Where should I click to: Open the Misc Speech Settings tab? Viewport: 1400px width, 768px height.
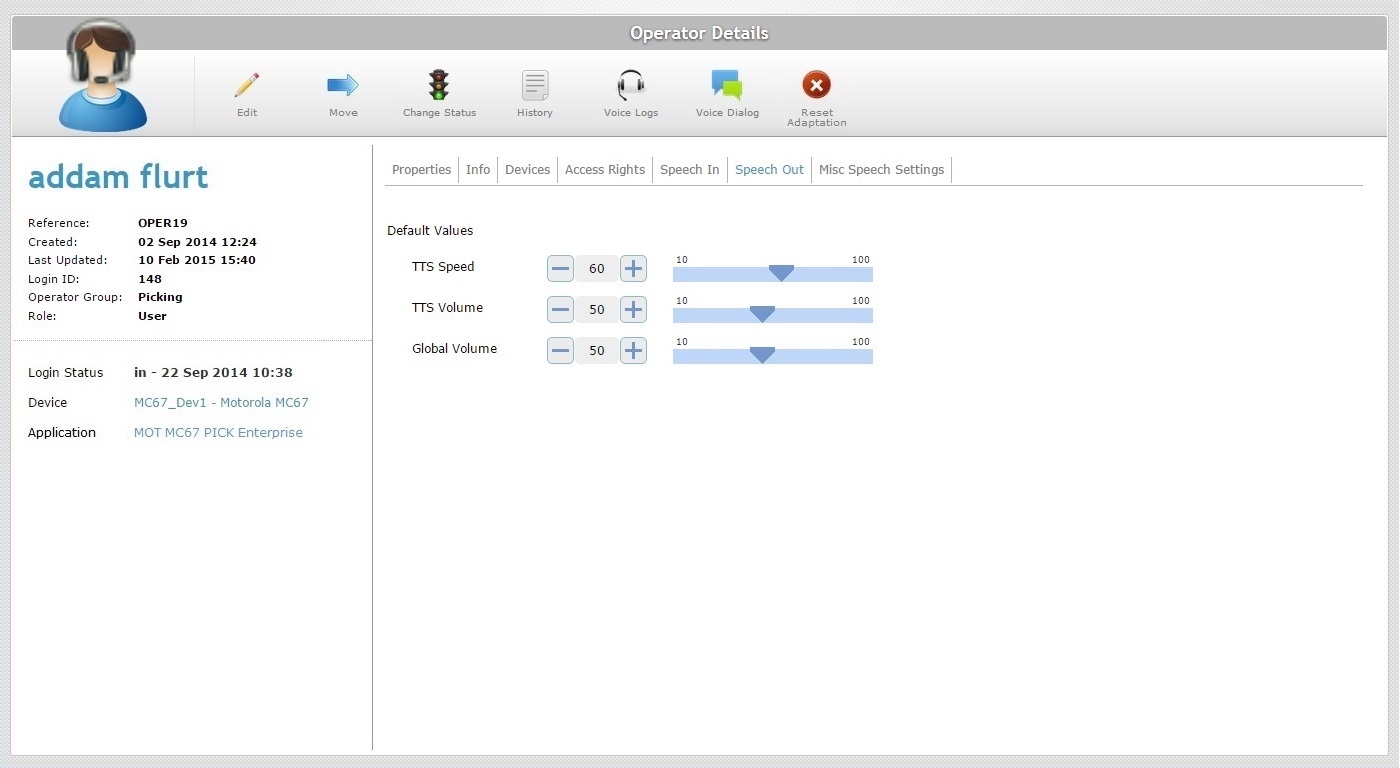pos(881,170)
